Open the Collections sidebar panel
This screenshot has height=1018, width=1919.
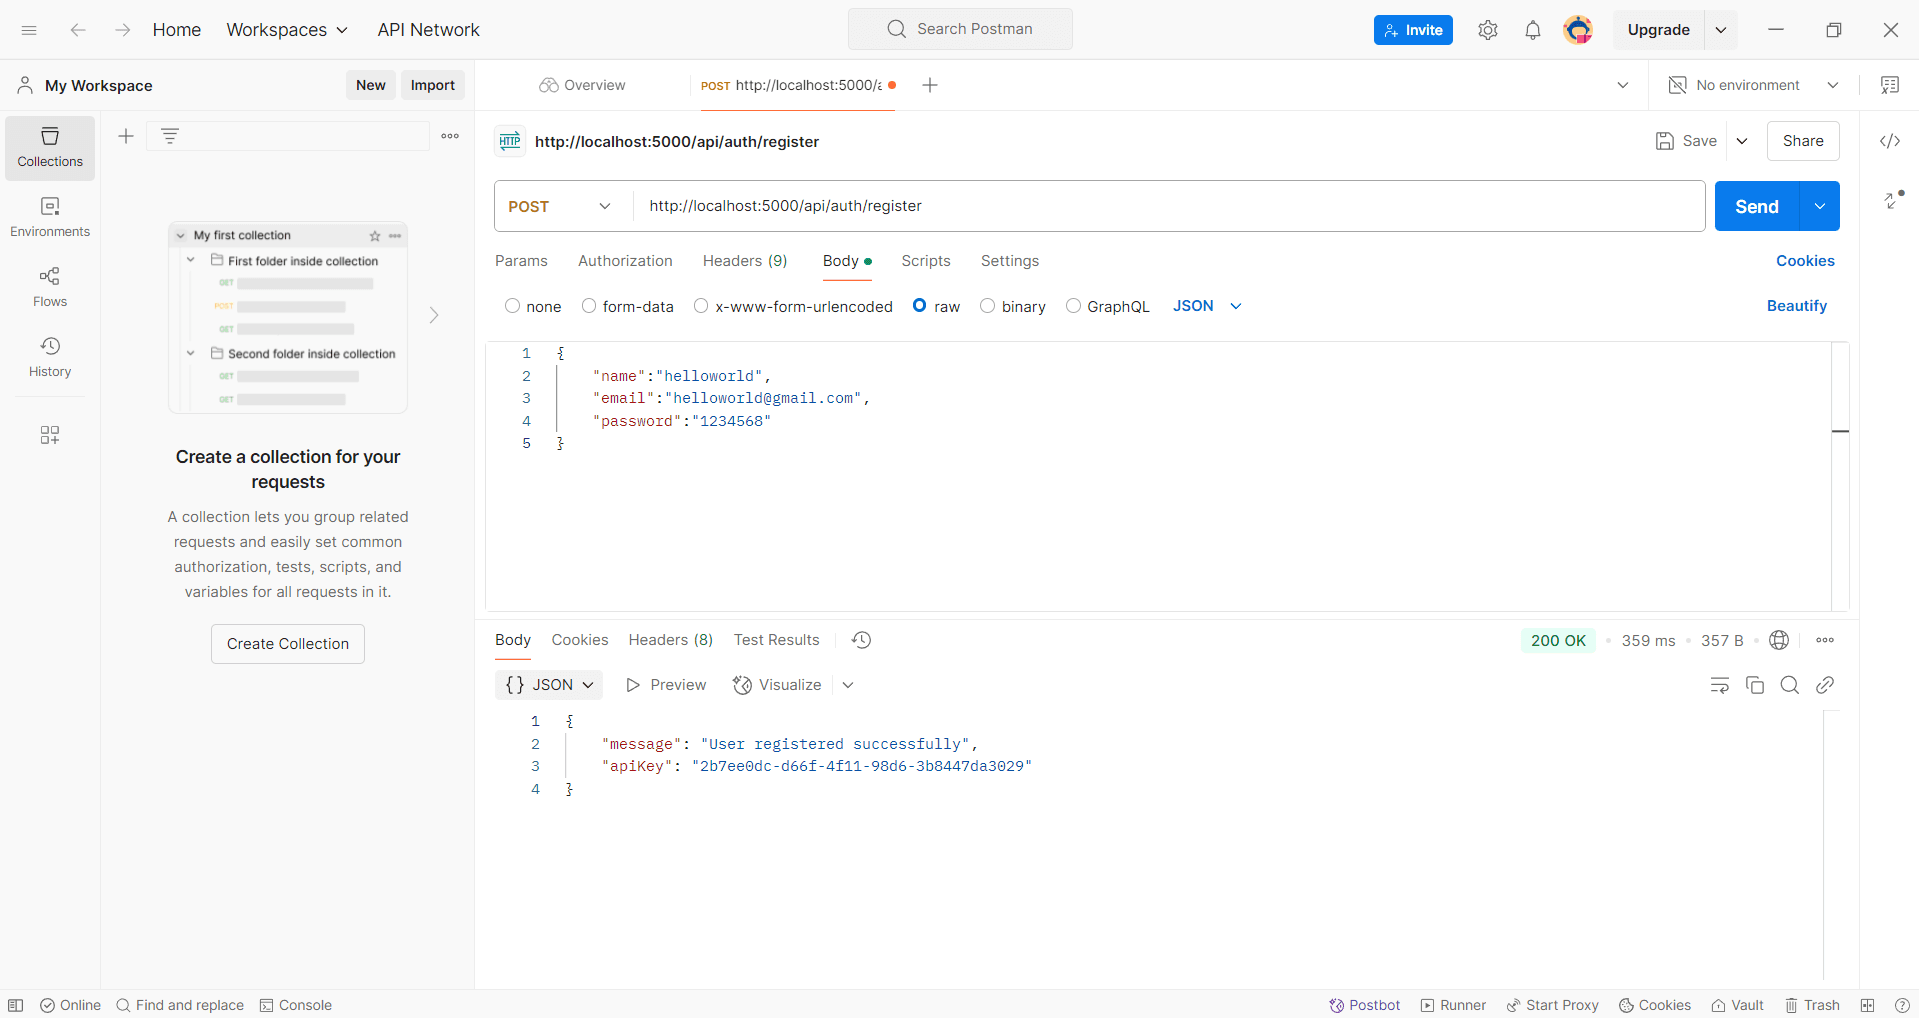[49, 147]
